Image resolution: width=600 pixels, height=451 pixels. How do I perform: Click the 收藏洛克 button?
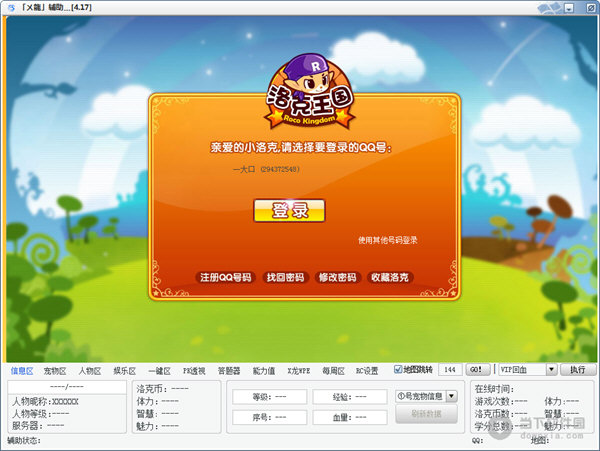point(390,277)
